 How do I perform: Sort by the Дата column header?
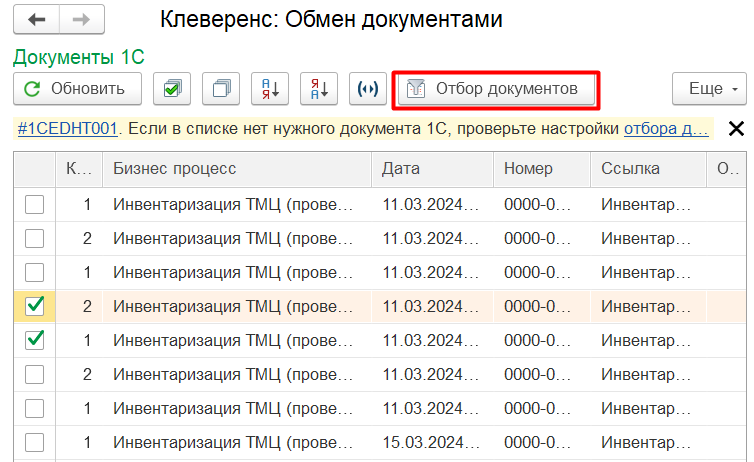pyautogui.click(x=432, y=169)
